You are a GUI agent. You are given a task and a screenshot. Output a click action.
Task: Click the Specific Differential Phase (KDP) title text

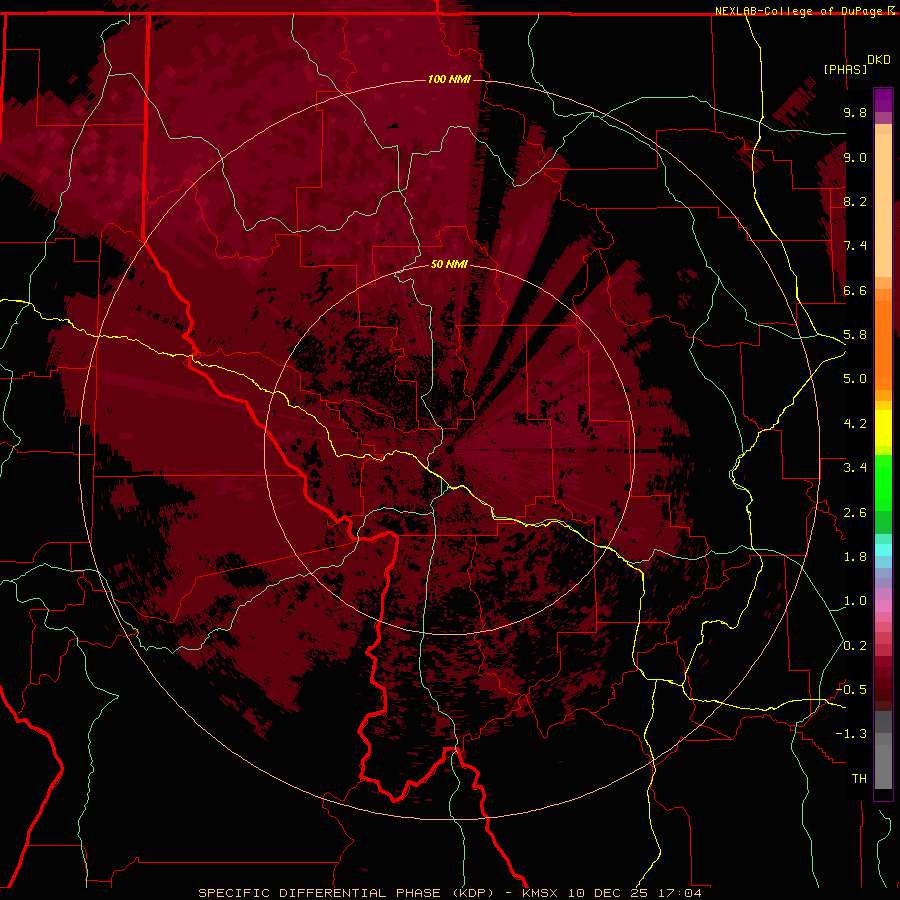346,893
